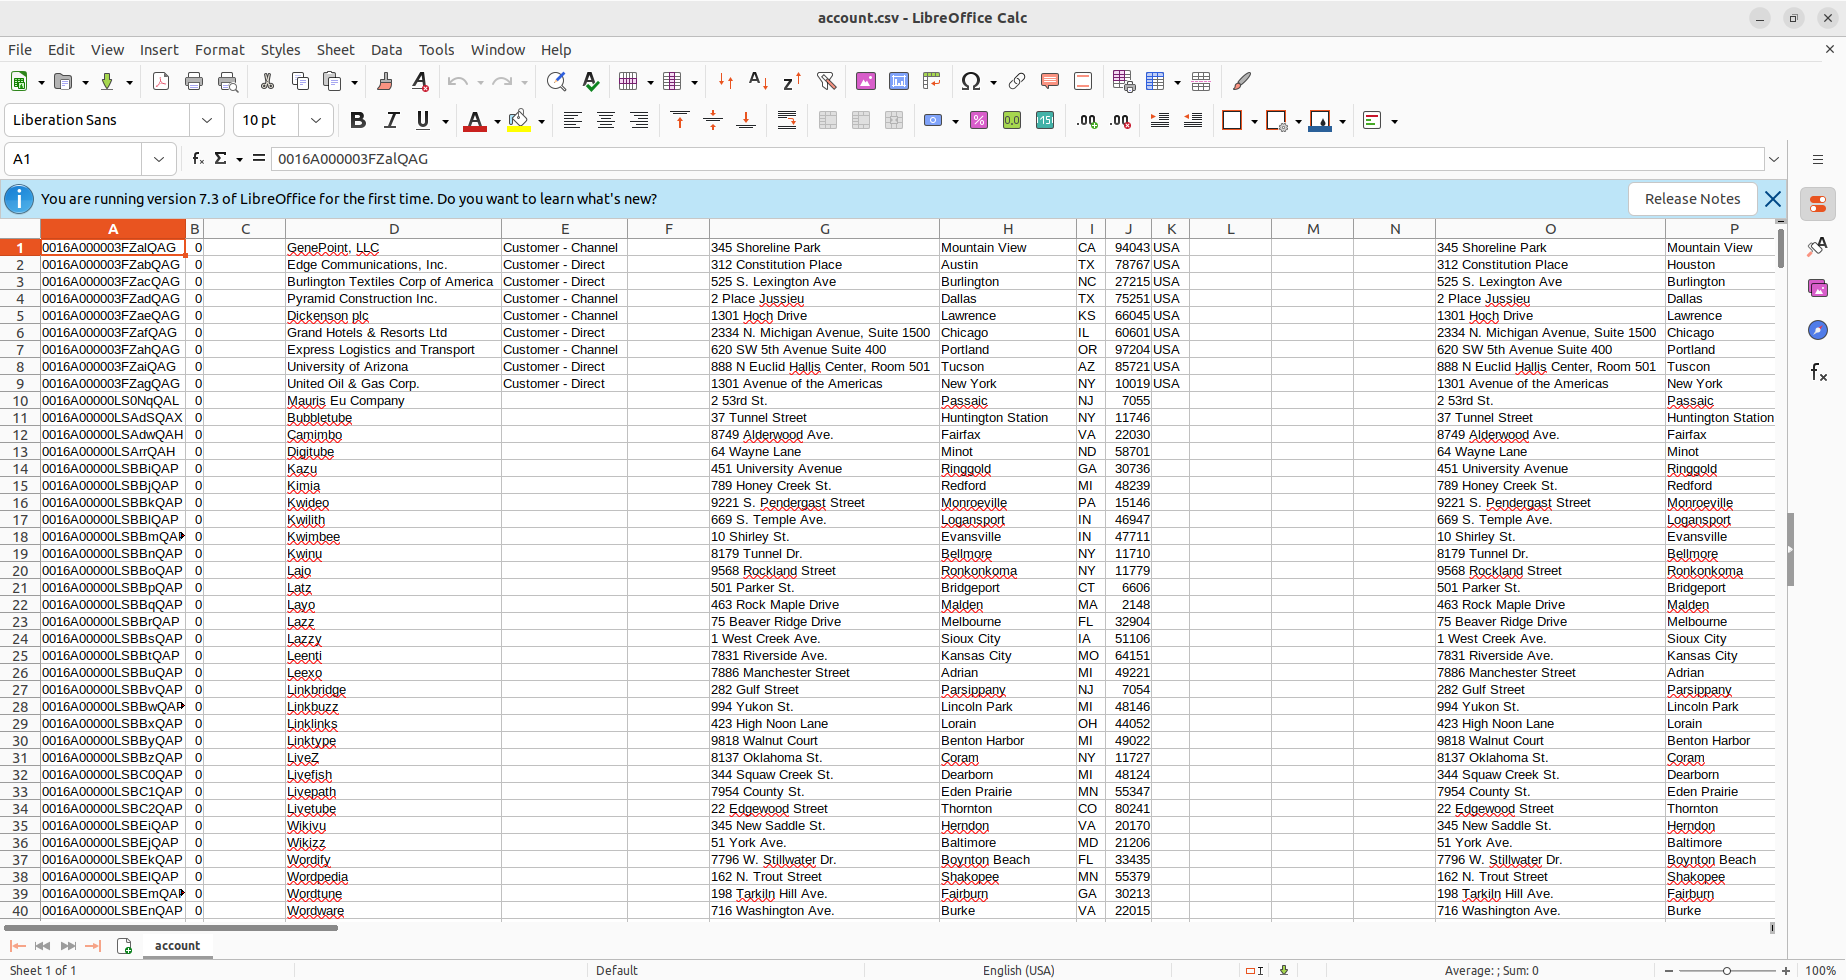The width and height of the screenshot is (1846, 980).
Task: Expand the font name dropdown
Action: tap(207, 121)
